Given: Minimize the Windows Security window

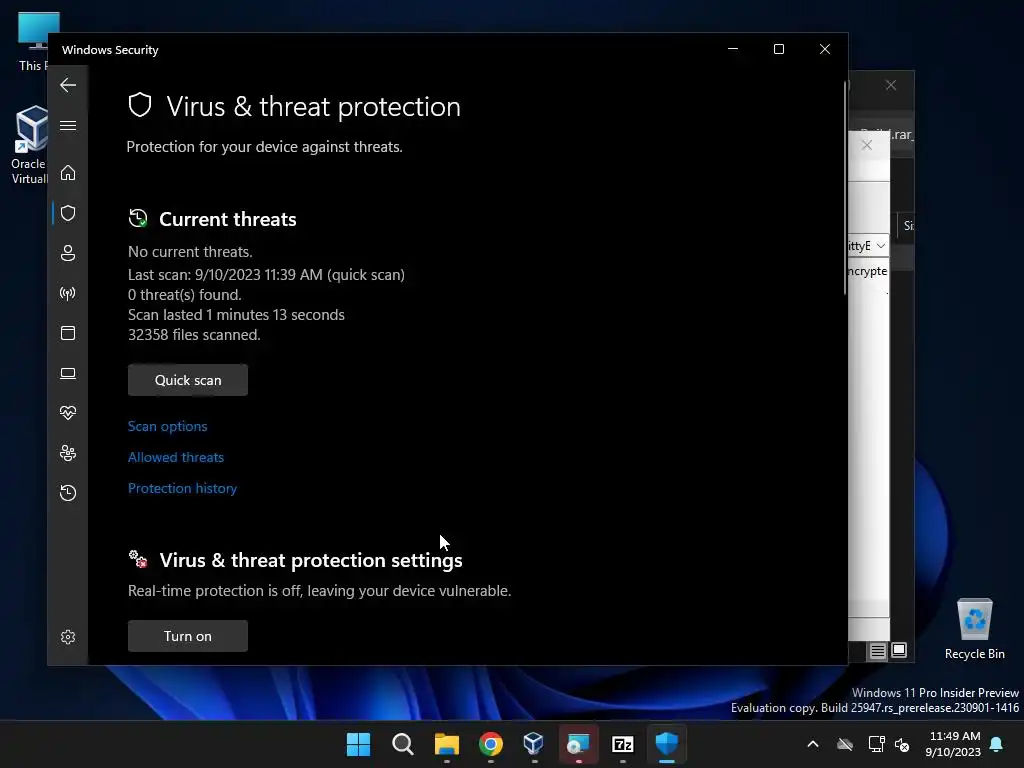Looking at the screenshot, I should point(733,49).
